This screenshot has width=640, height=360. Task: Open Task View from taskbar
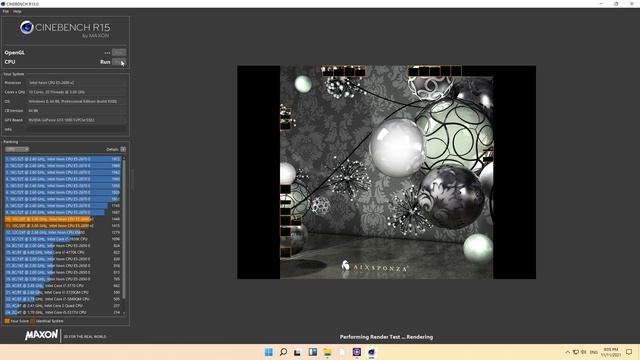tap(298, 352)
